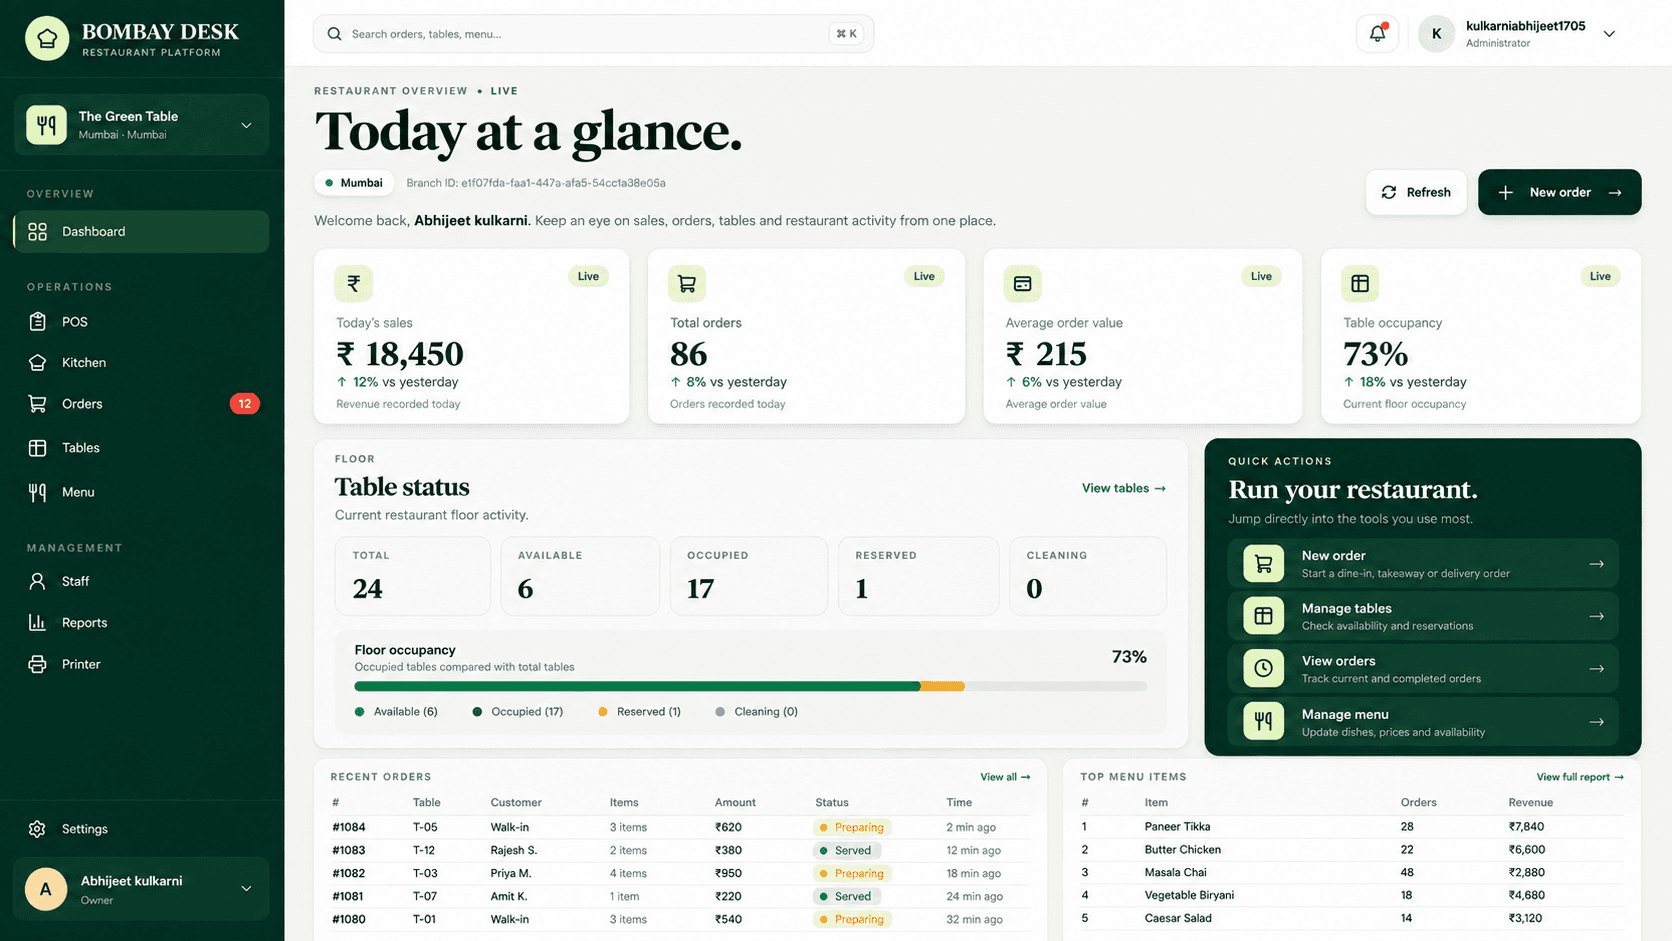Click the rupee icon on Today's sales card
Viewport: 1672px width, 941px height.
[353, 284]
